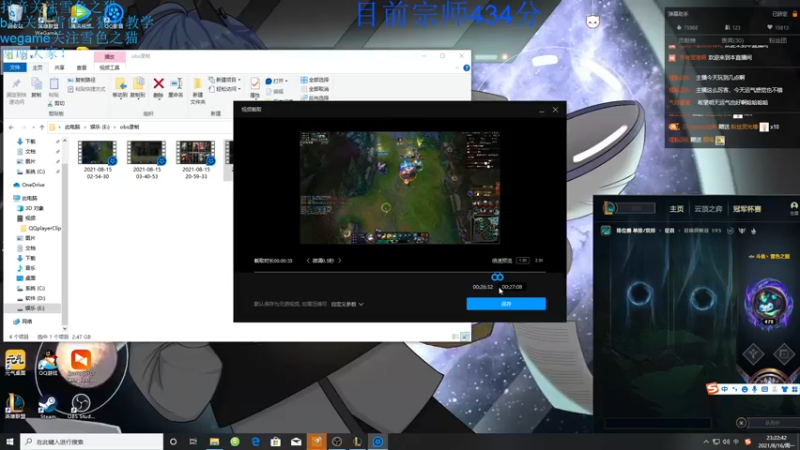Select video file 2021-08-15 02-54-30

point(97,160)
